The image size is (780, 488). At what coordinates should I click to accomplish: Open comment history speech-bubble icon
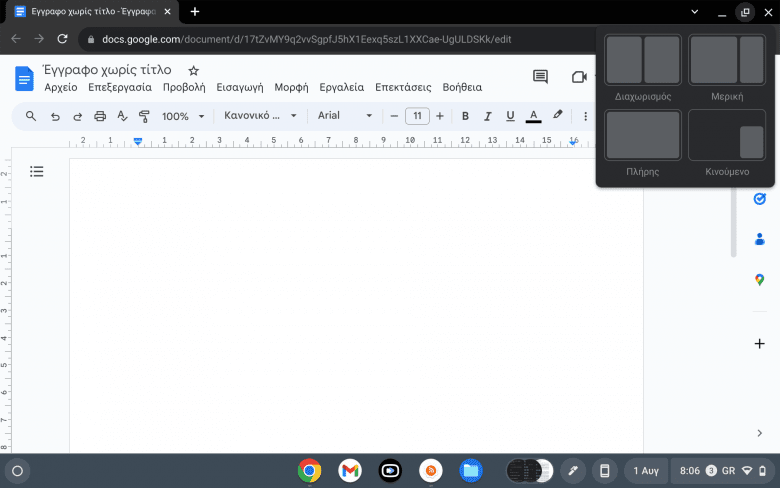(540, 77)
